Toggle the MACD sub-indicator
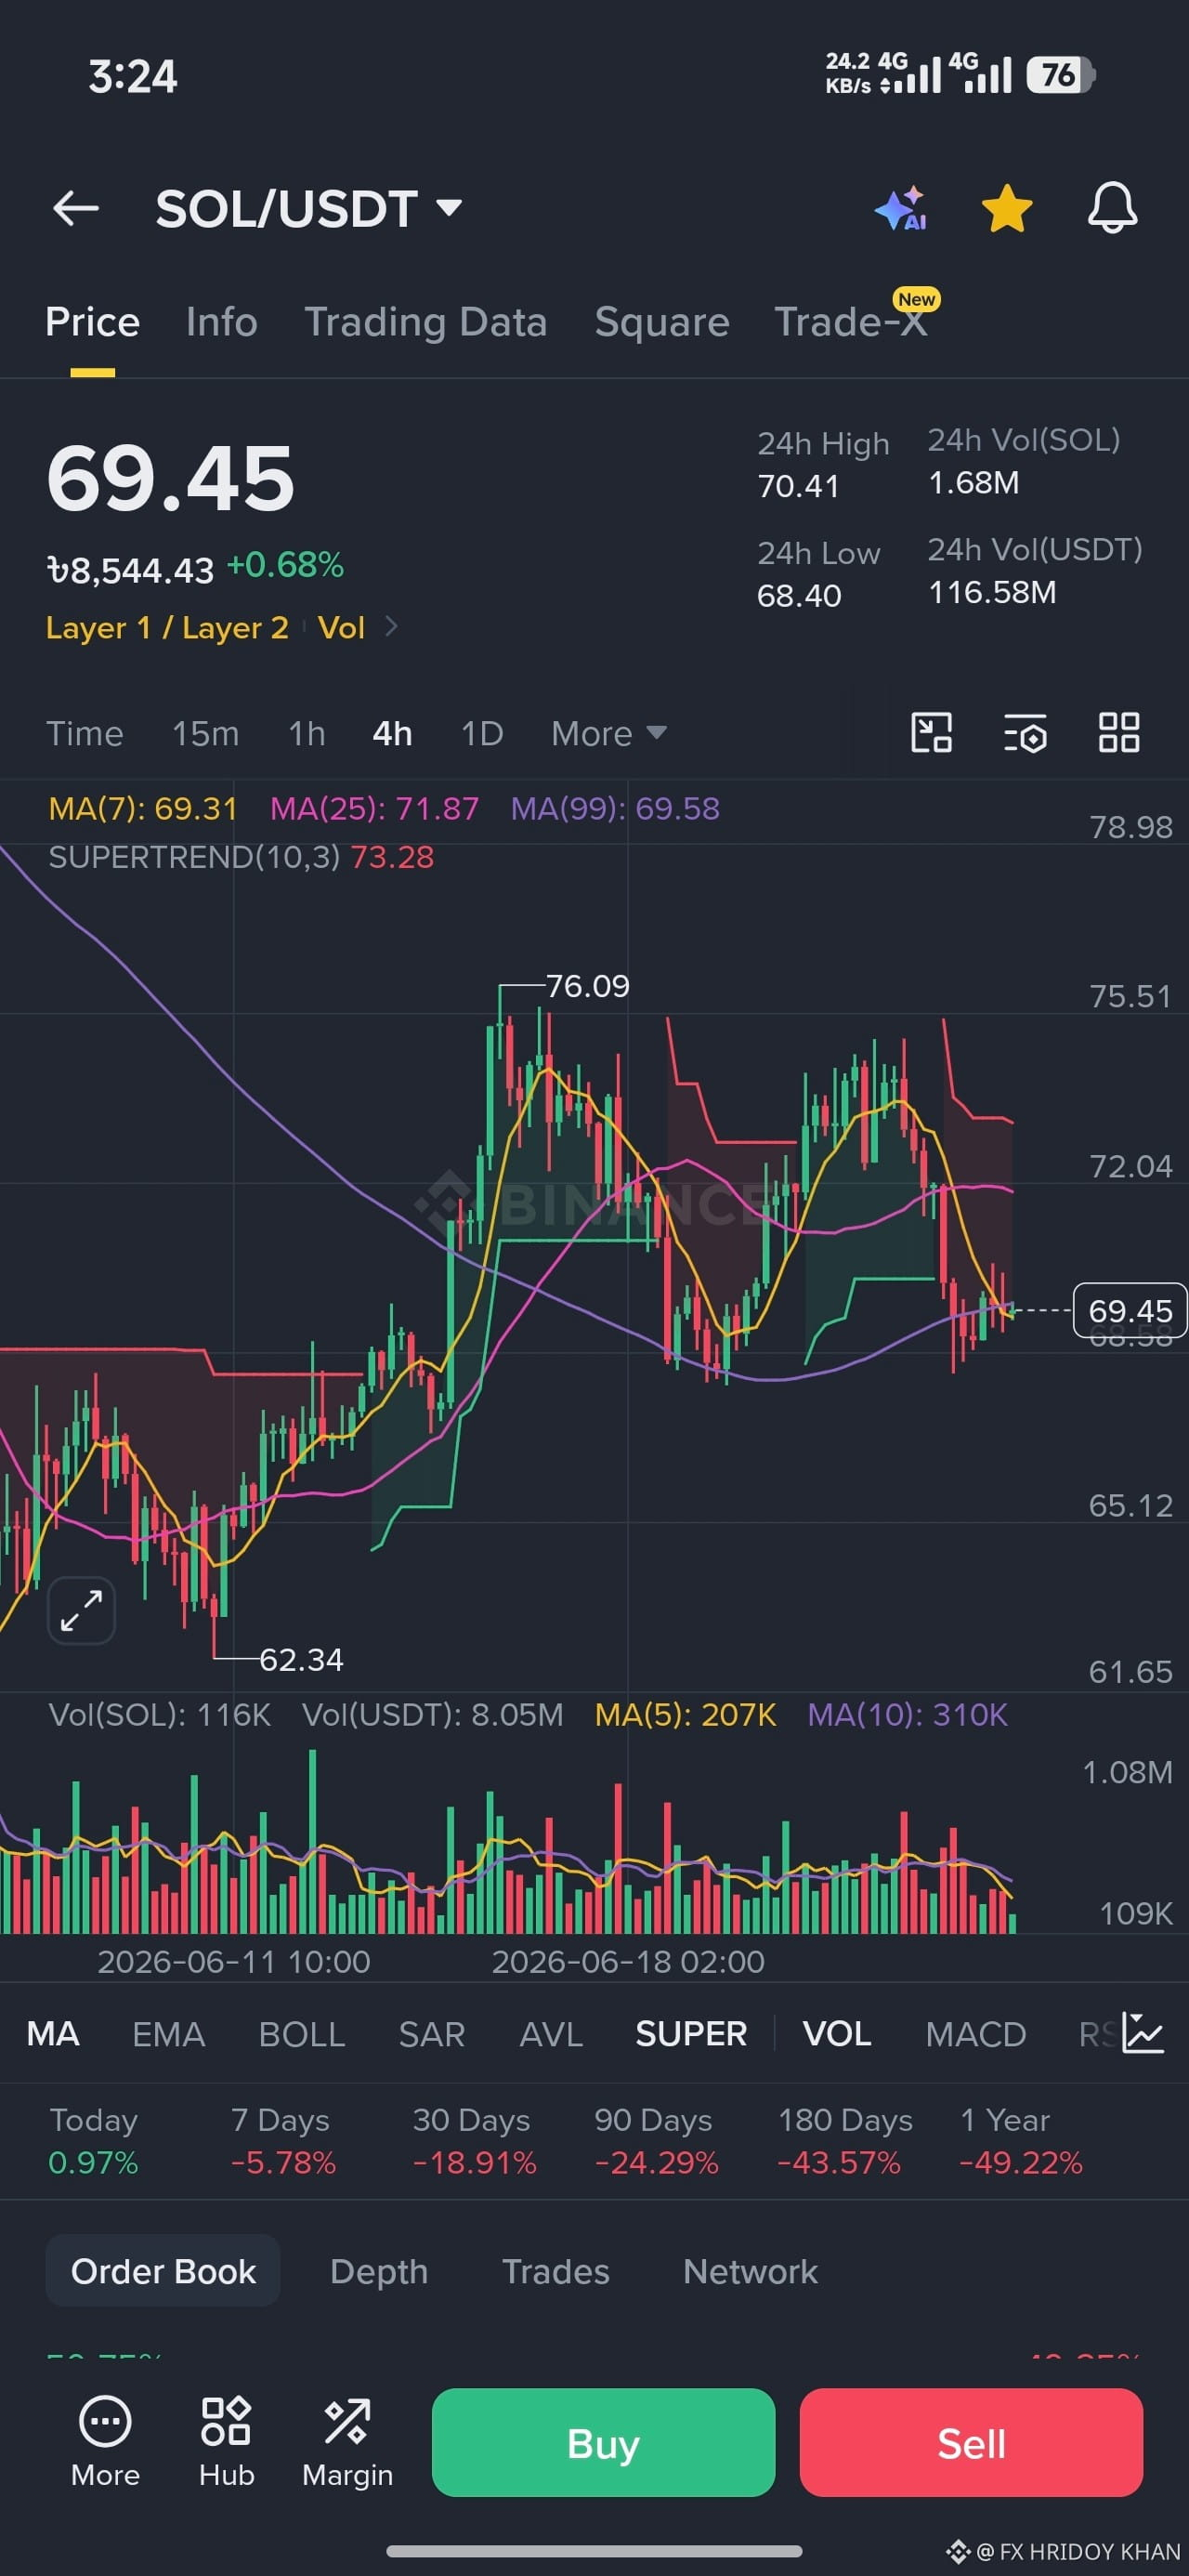Image resolution: width=1189 pixels, height=2576 pixels. point(976,2034)
